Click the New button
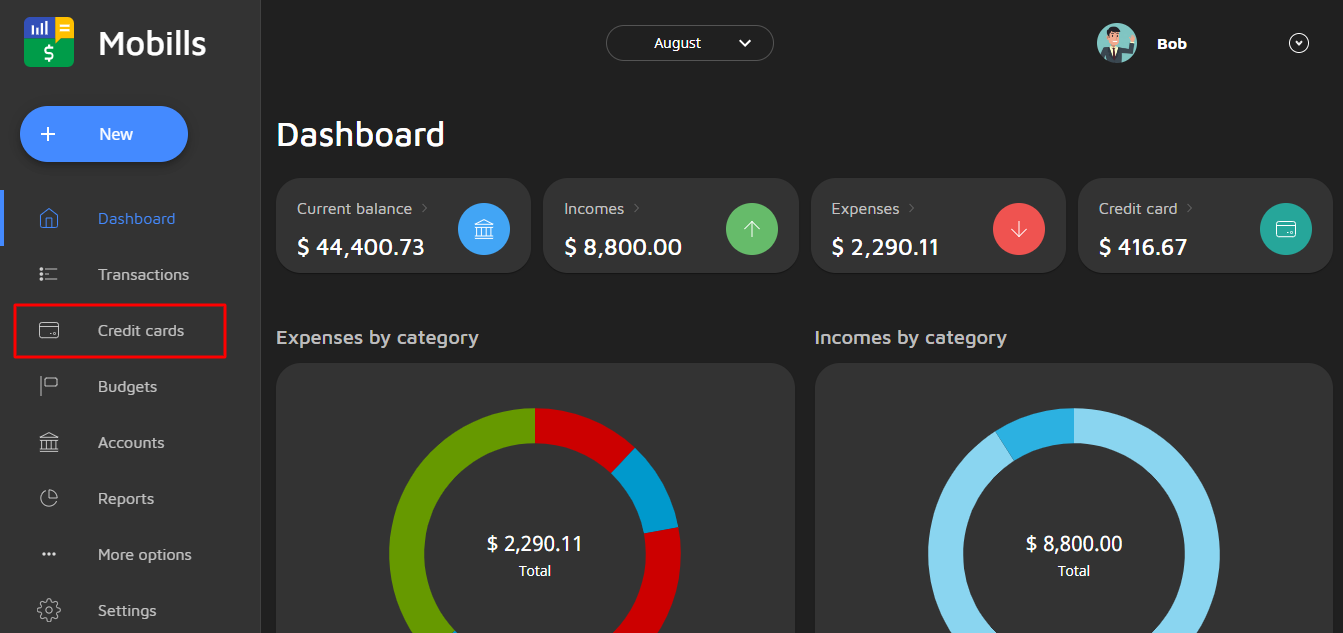 pos(104,134)
